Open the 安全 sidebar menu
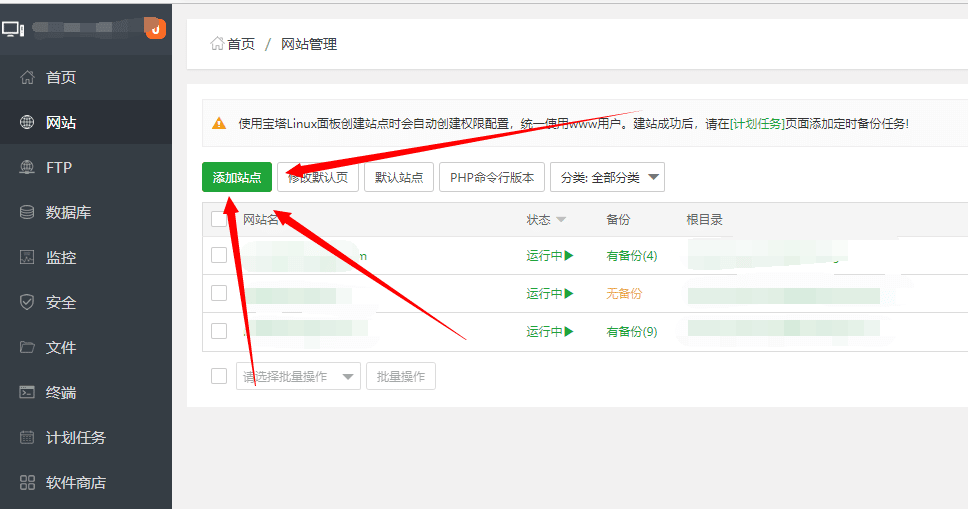Screen dimensions: 968x509 pos(86,302)
